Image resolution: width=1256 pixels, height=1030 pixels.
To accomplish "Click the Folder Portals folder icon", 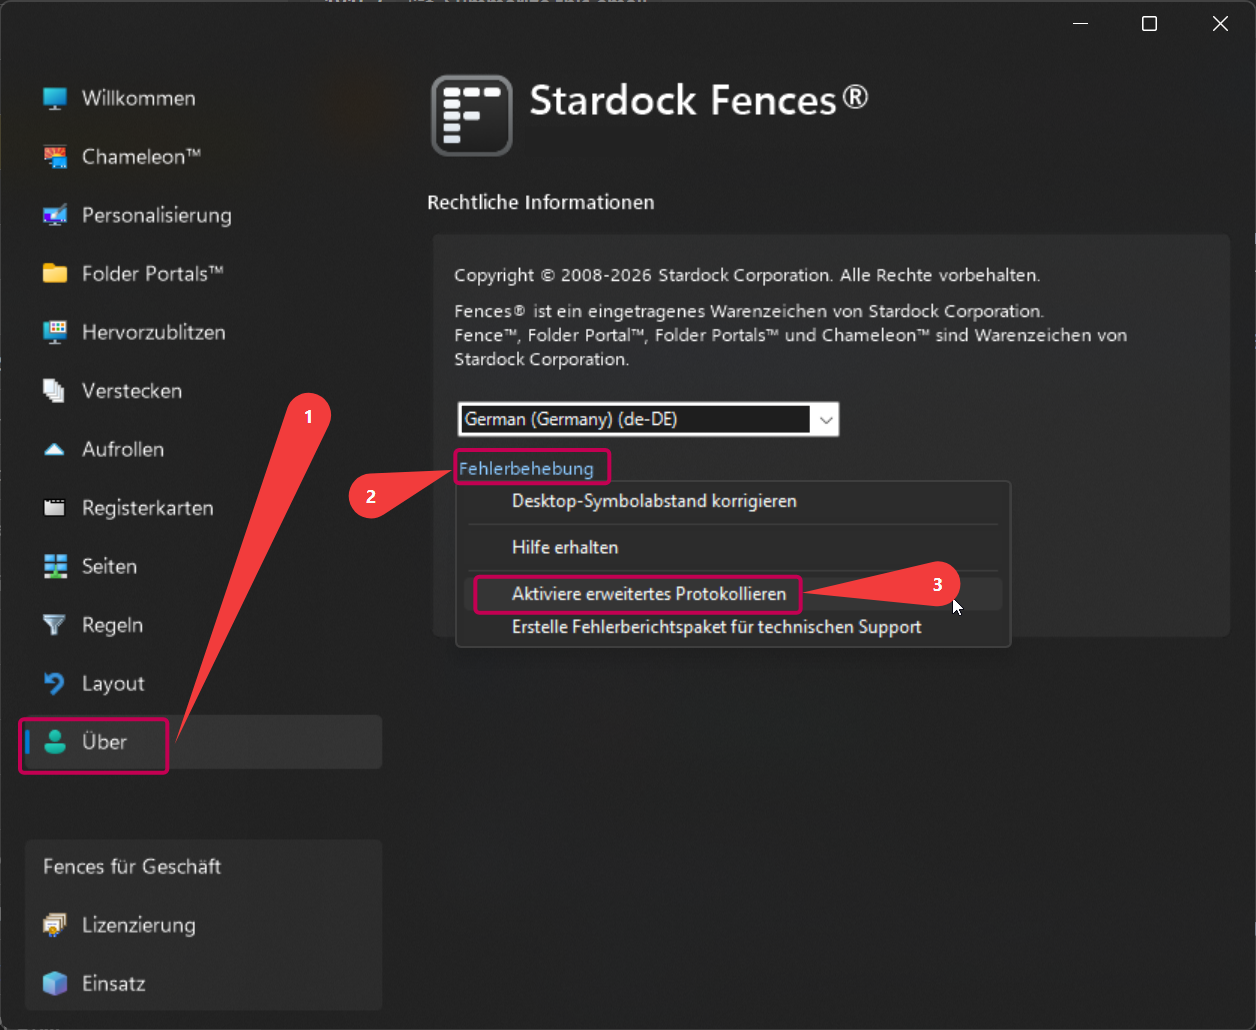I will click(x=55, y=274).
